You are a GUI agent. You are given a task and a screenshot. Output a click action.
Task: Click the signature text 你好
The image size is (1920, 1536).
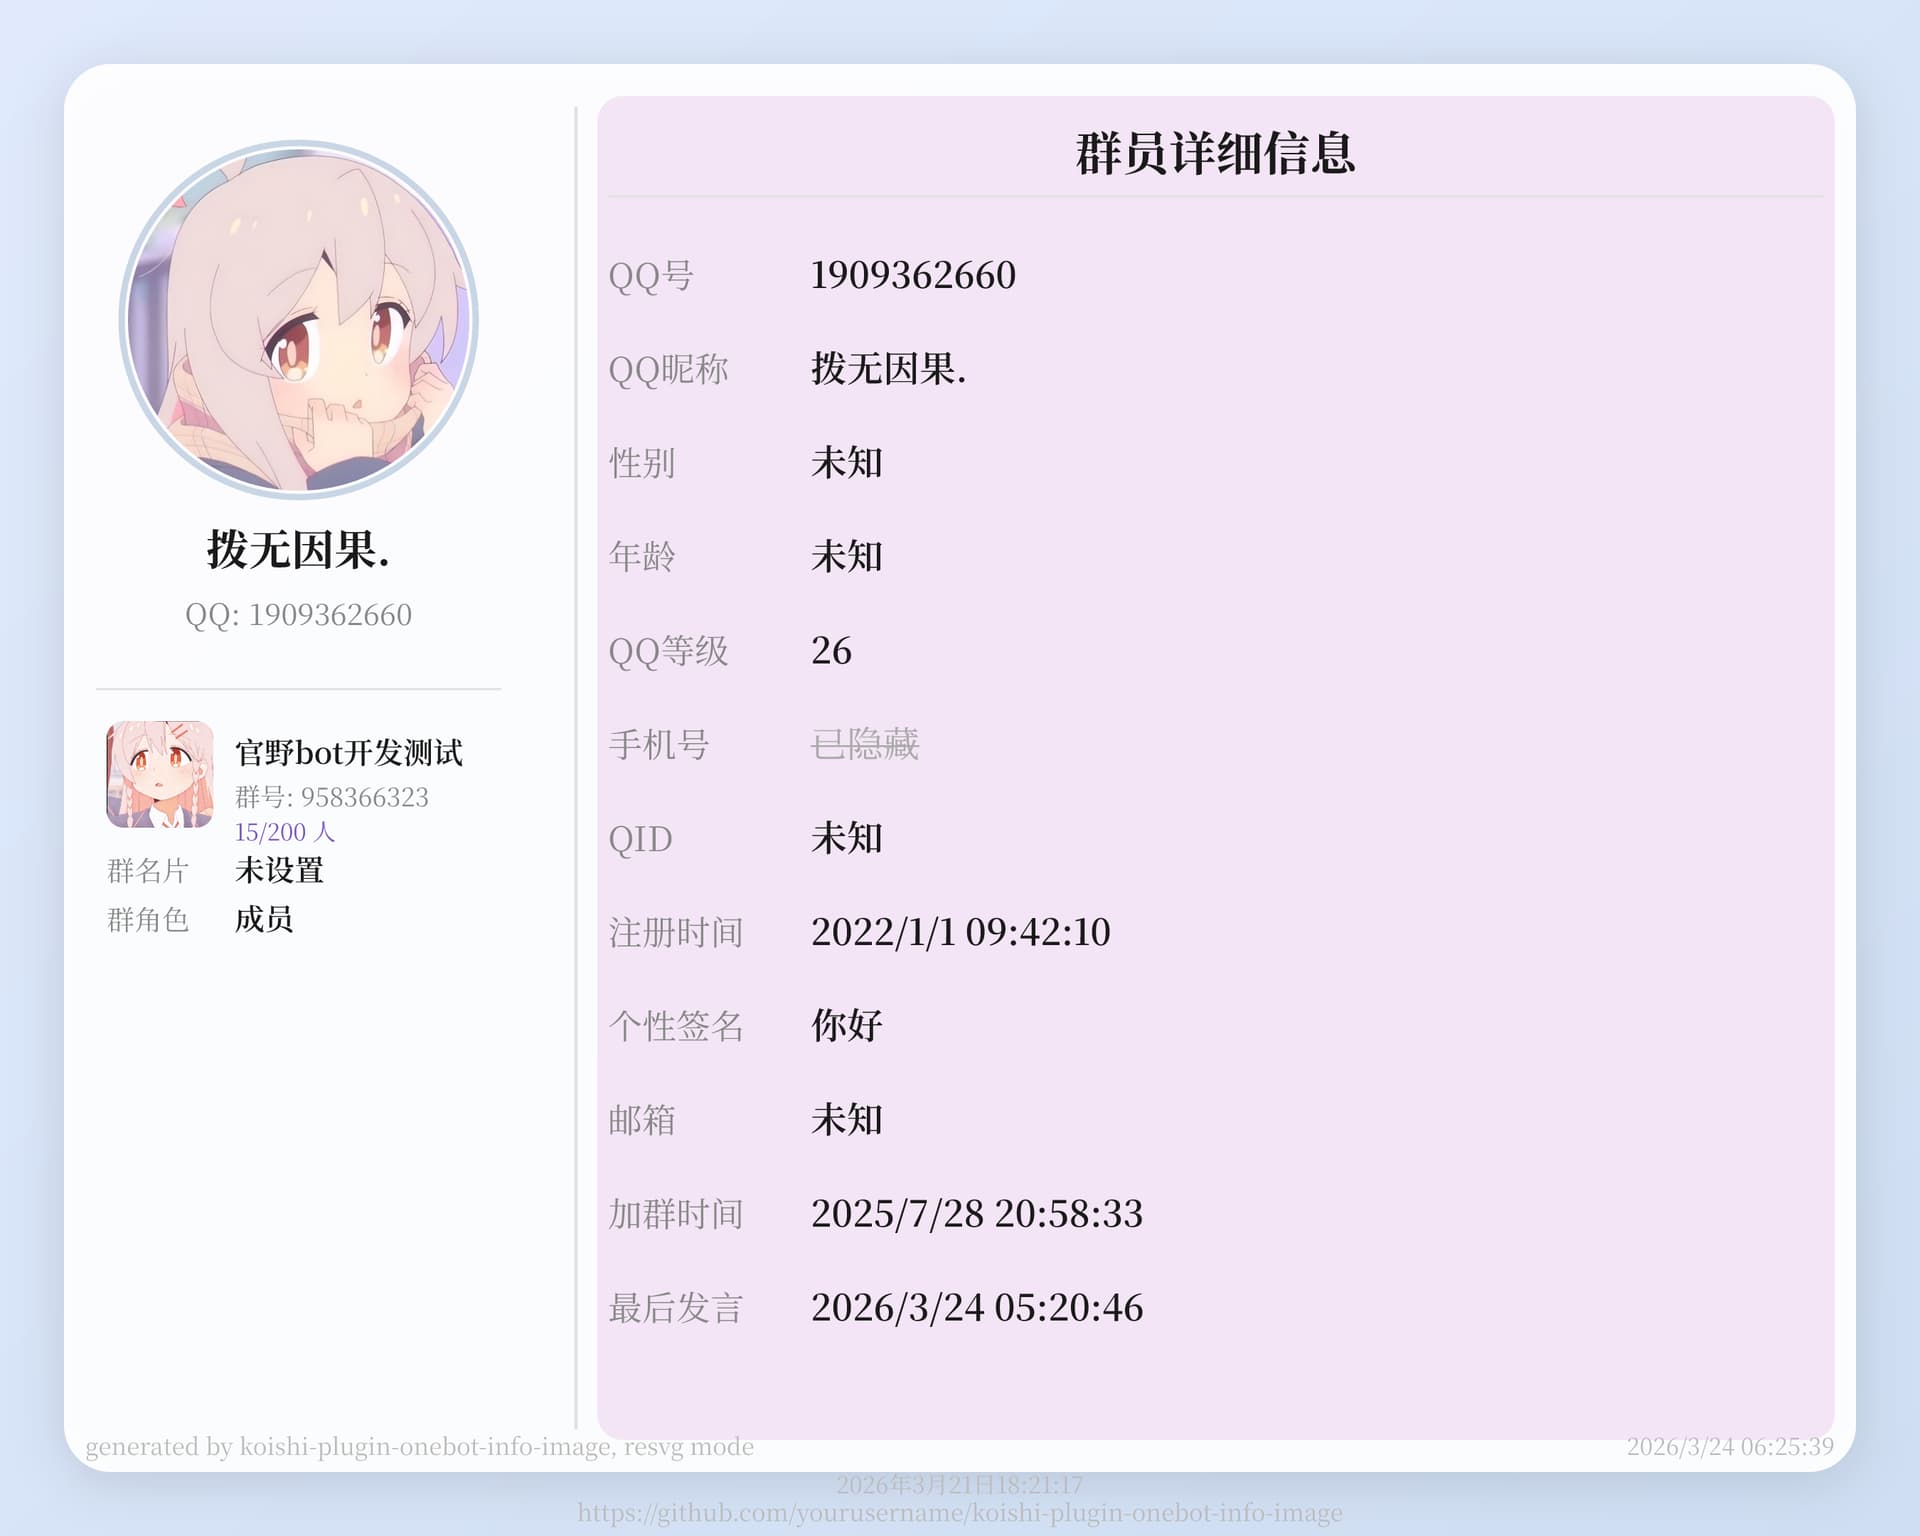pos(846,1026)
